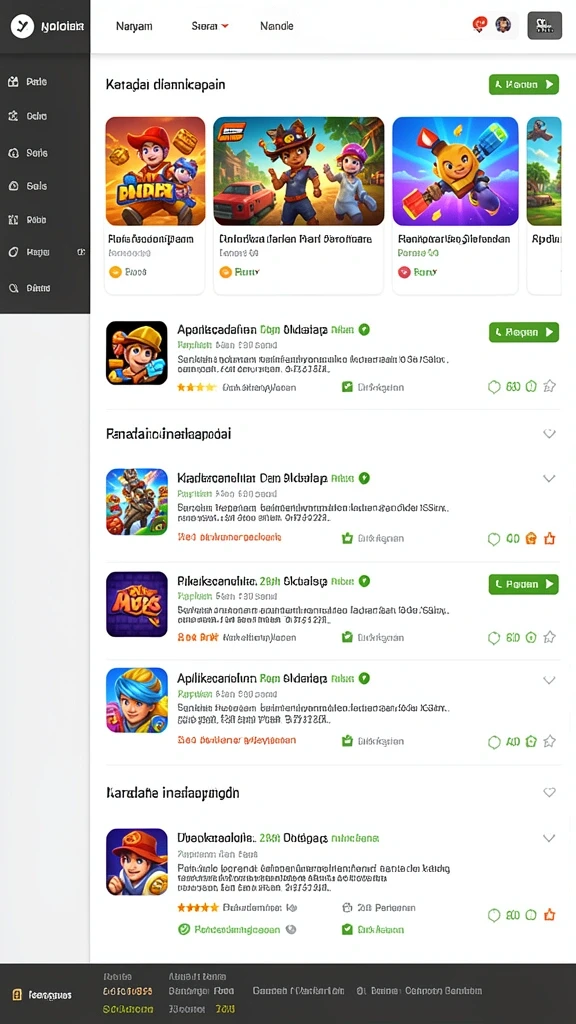Click green play button on the Mups app row
The height and width of the screenshot is (1024, 576).
coord(524,584)
